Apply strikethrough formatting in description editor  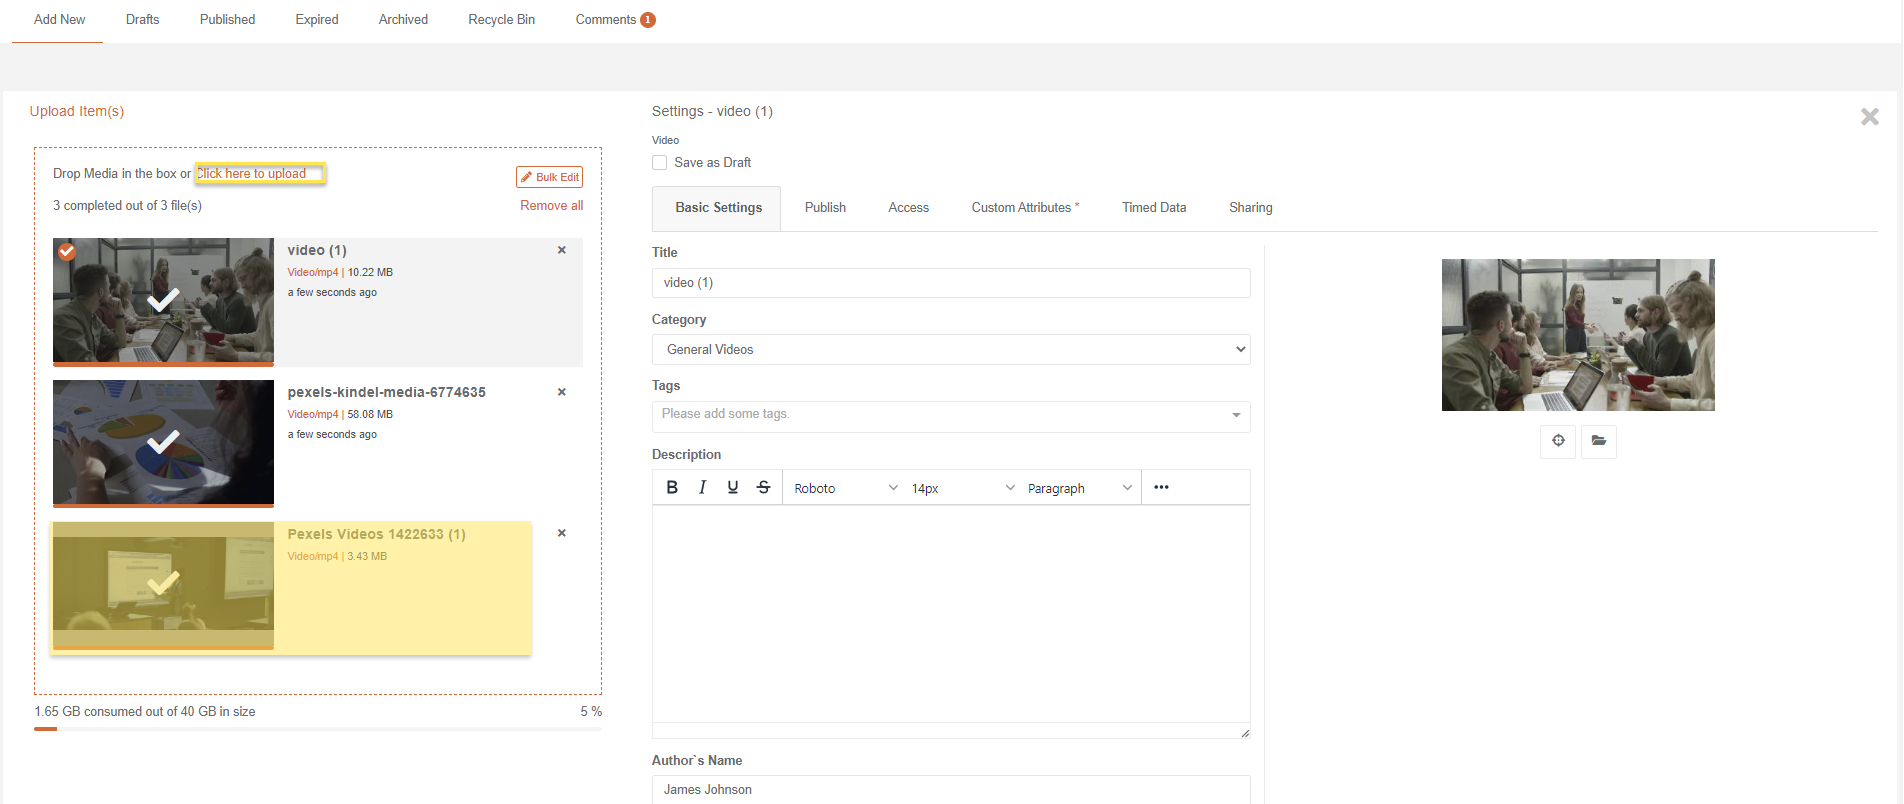pyautogui.click(x=763, y=487)
